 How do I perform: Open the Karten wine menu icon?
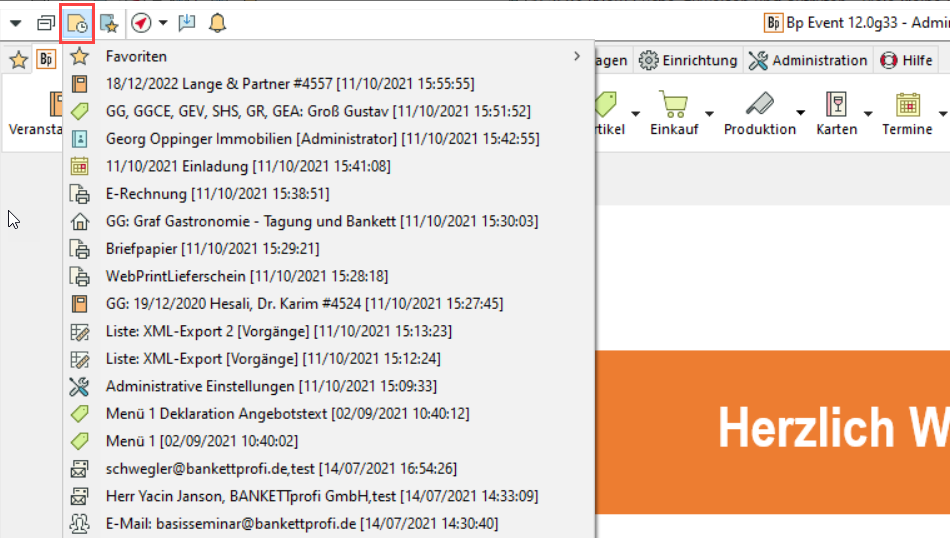(x=835, y=105)
